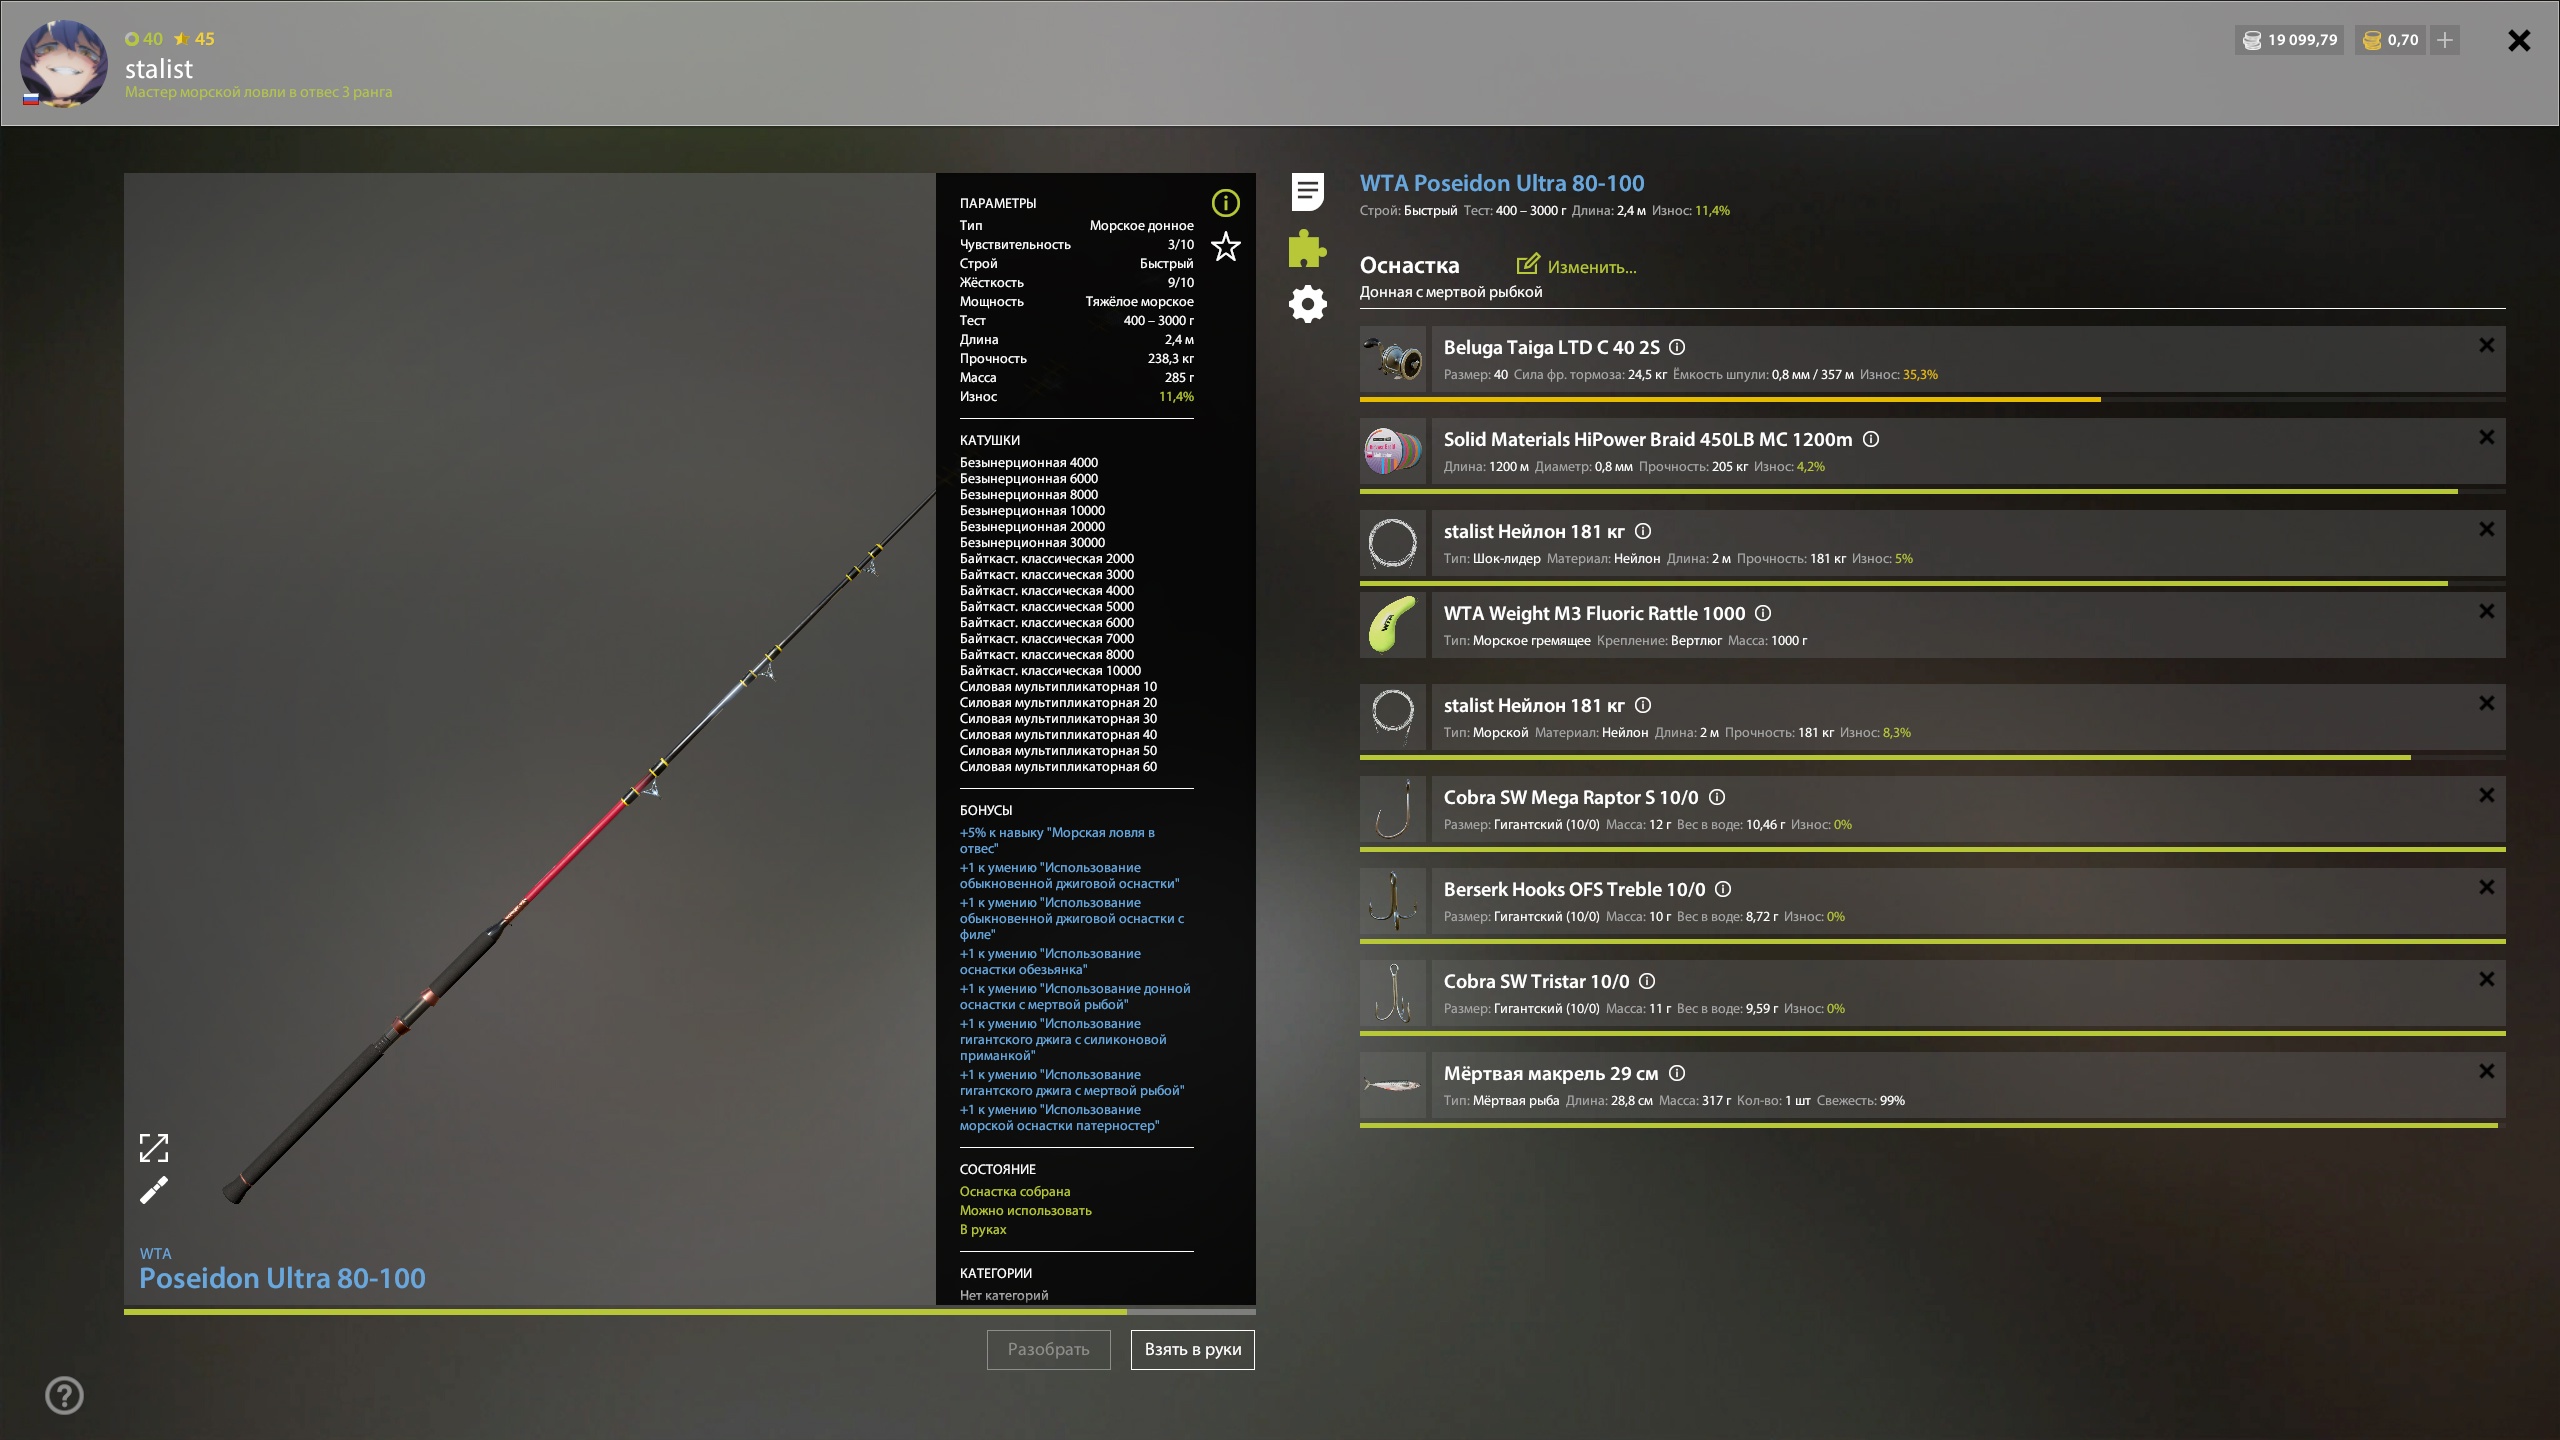Show info for WTA Weight M3 Fluoric Rattle
Viewport: 2560px width, 1440px height.
pyautogui.click(x=1762, y=613)
